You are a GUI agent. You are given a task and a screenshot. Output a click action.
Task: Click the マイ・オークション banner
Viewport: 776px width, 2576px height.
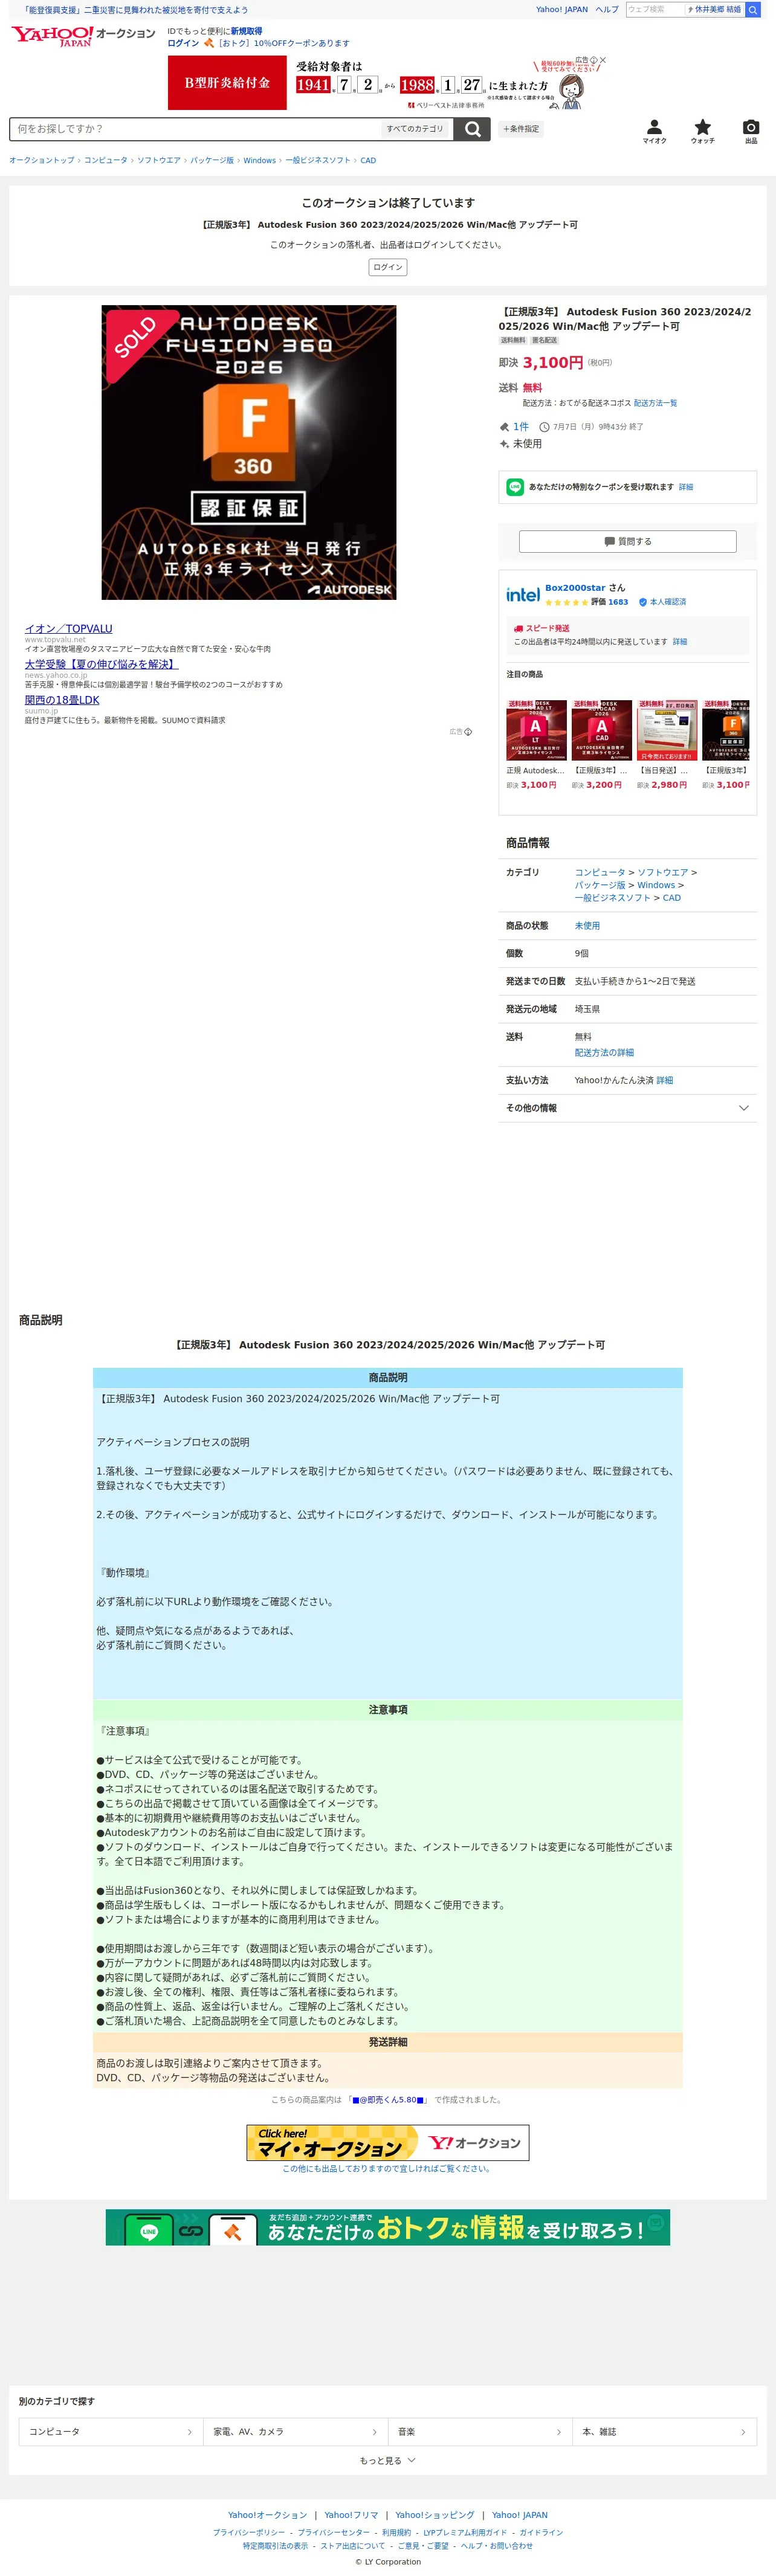(388, 2142)
